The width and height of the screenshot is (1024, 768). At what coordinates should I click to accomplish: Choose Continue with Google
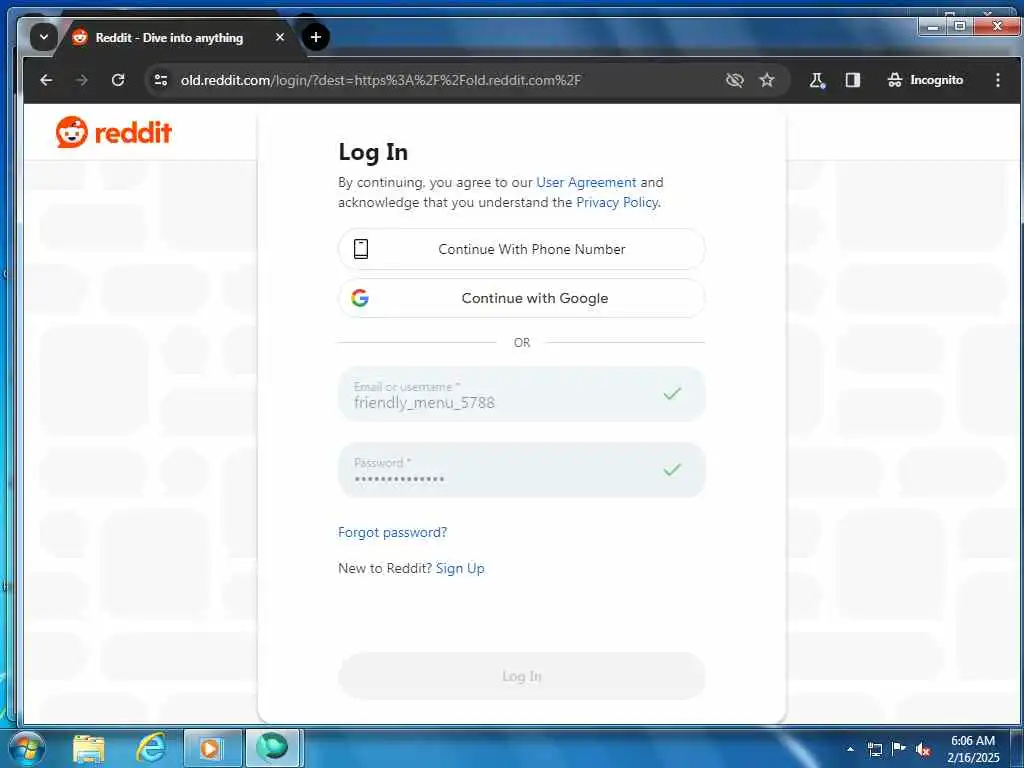[521, 298]
